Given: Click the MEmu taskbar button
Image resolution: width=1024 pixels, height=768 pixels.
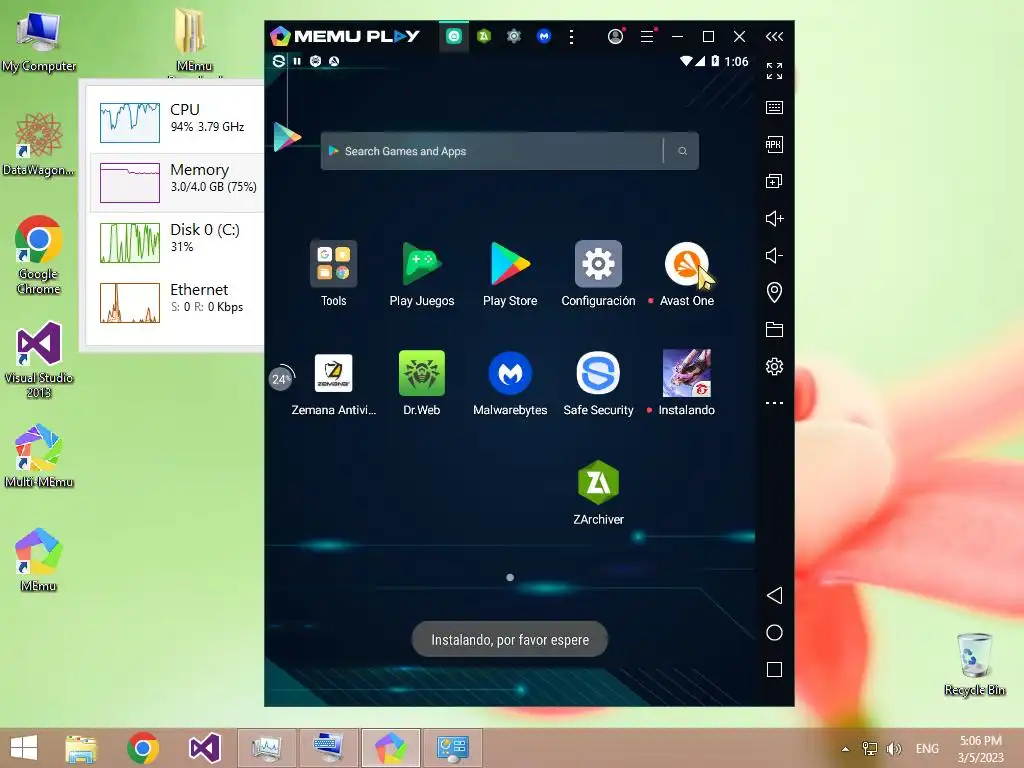Looking at the screenshot, I should point(391,748).
